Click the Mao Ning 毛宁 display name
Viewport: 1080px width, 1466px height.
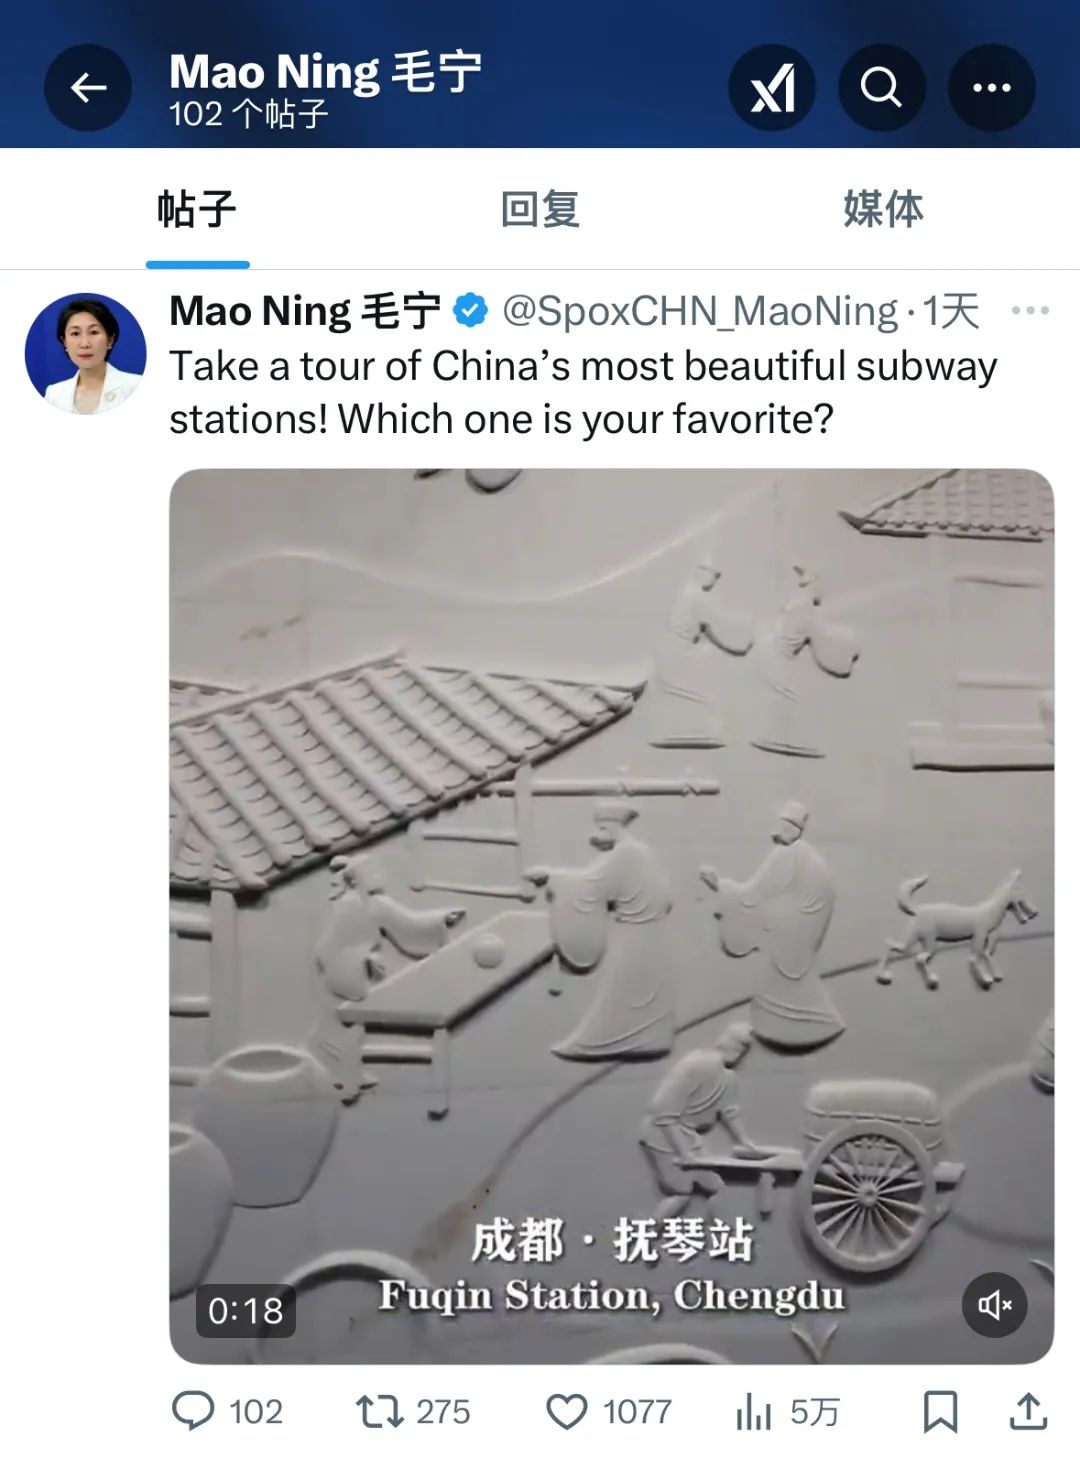point(305,311)
